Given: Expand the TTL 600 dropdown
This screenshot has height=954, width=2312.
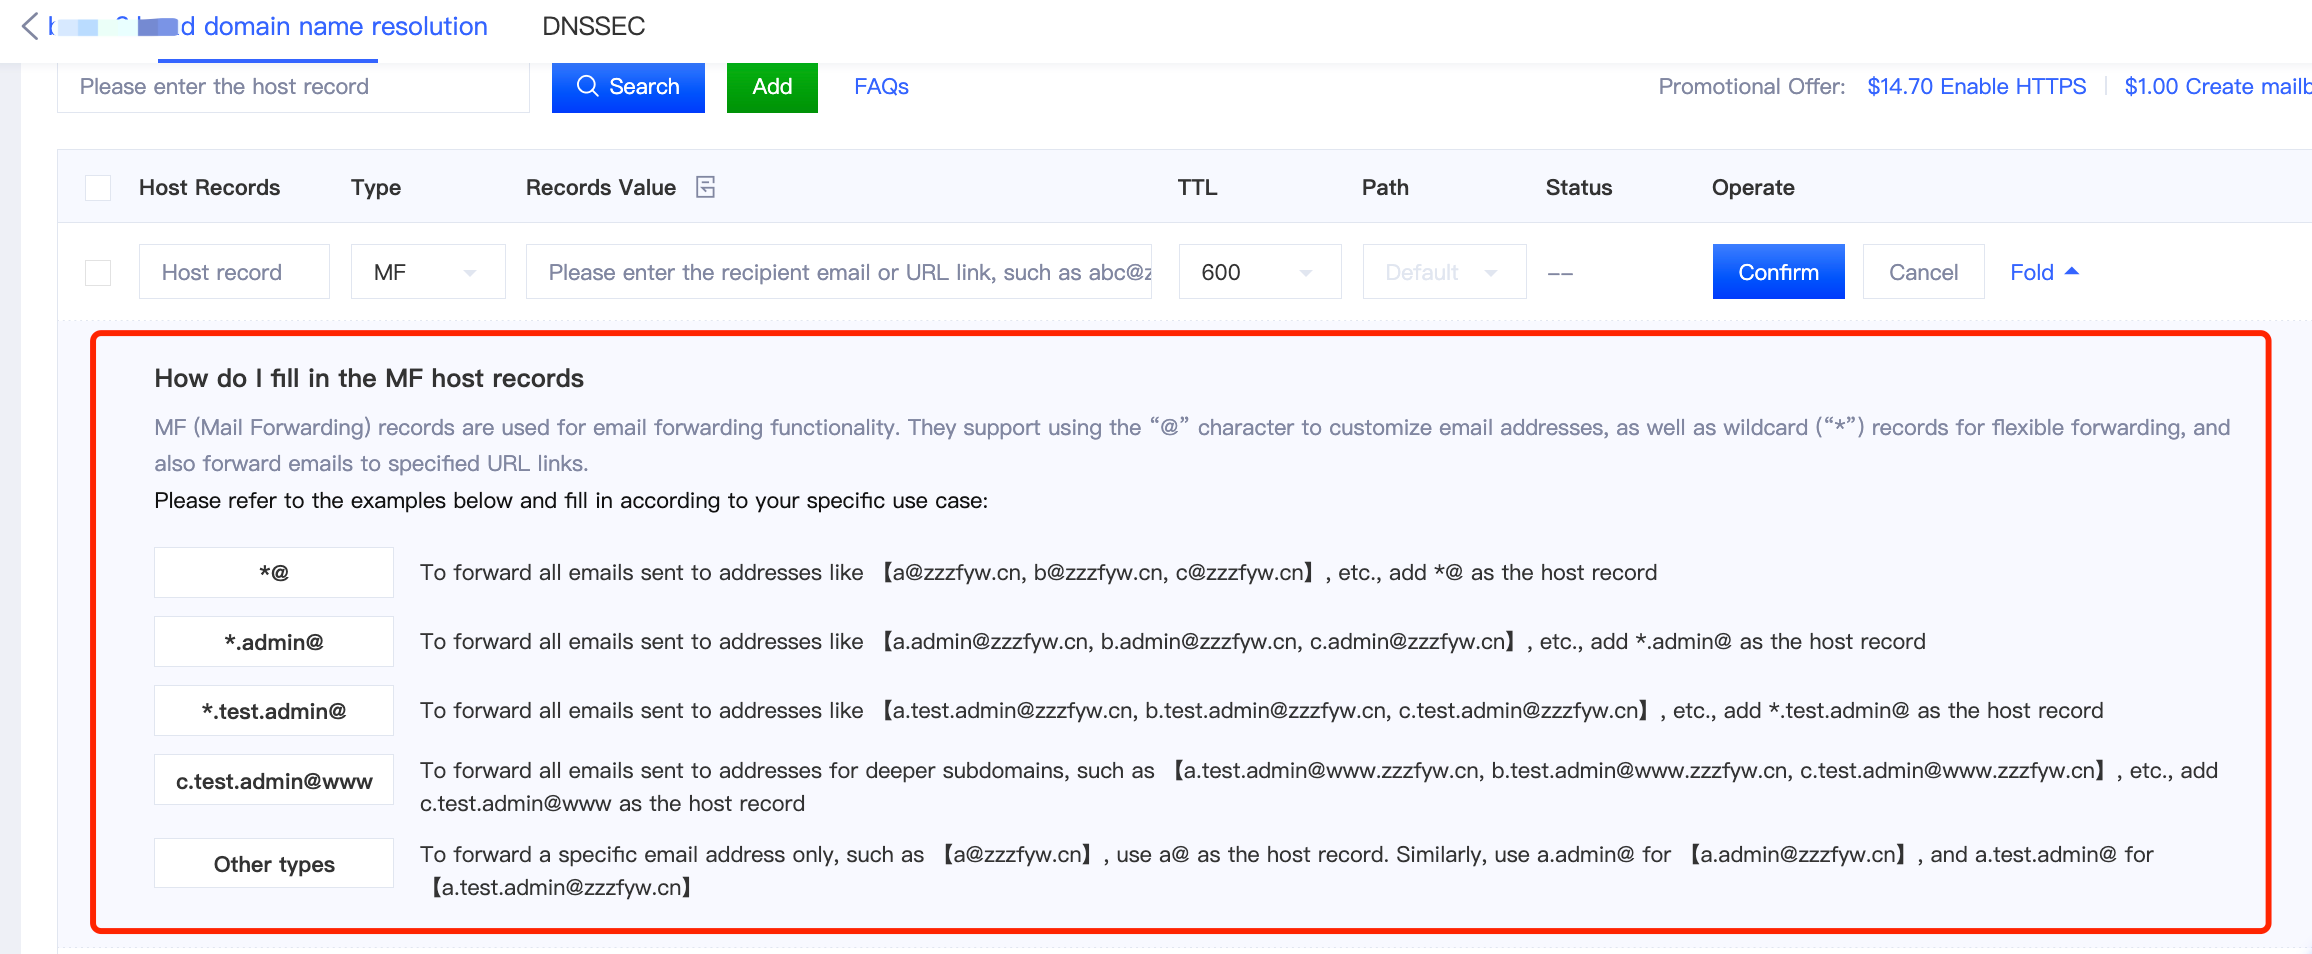Looking at the screenshot, I should coord(1259,272).
